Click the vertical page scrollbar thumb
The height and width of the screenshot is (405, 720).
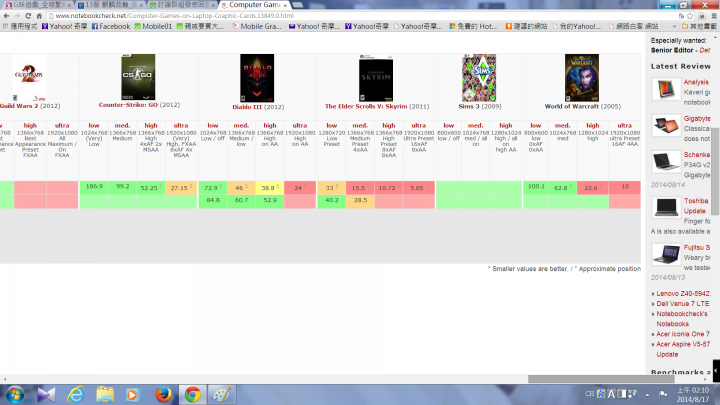click(x=716, y=171)
